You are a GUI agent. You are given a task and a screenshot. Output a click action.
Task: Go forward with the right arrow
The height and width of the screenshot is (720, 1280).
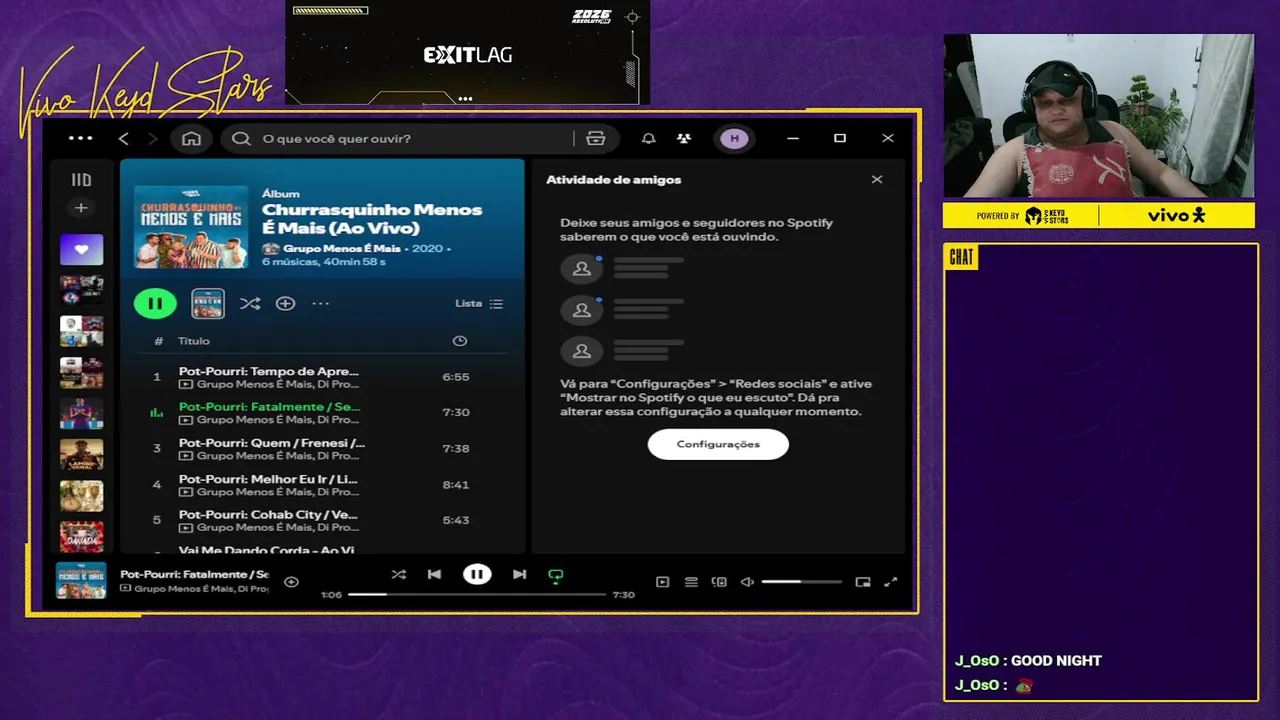pos(152,139)
